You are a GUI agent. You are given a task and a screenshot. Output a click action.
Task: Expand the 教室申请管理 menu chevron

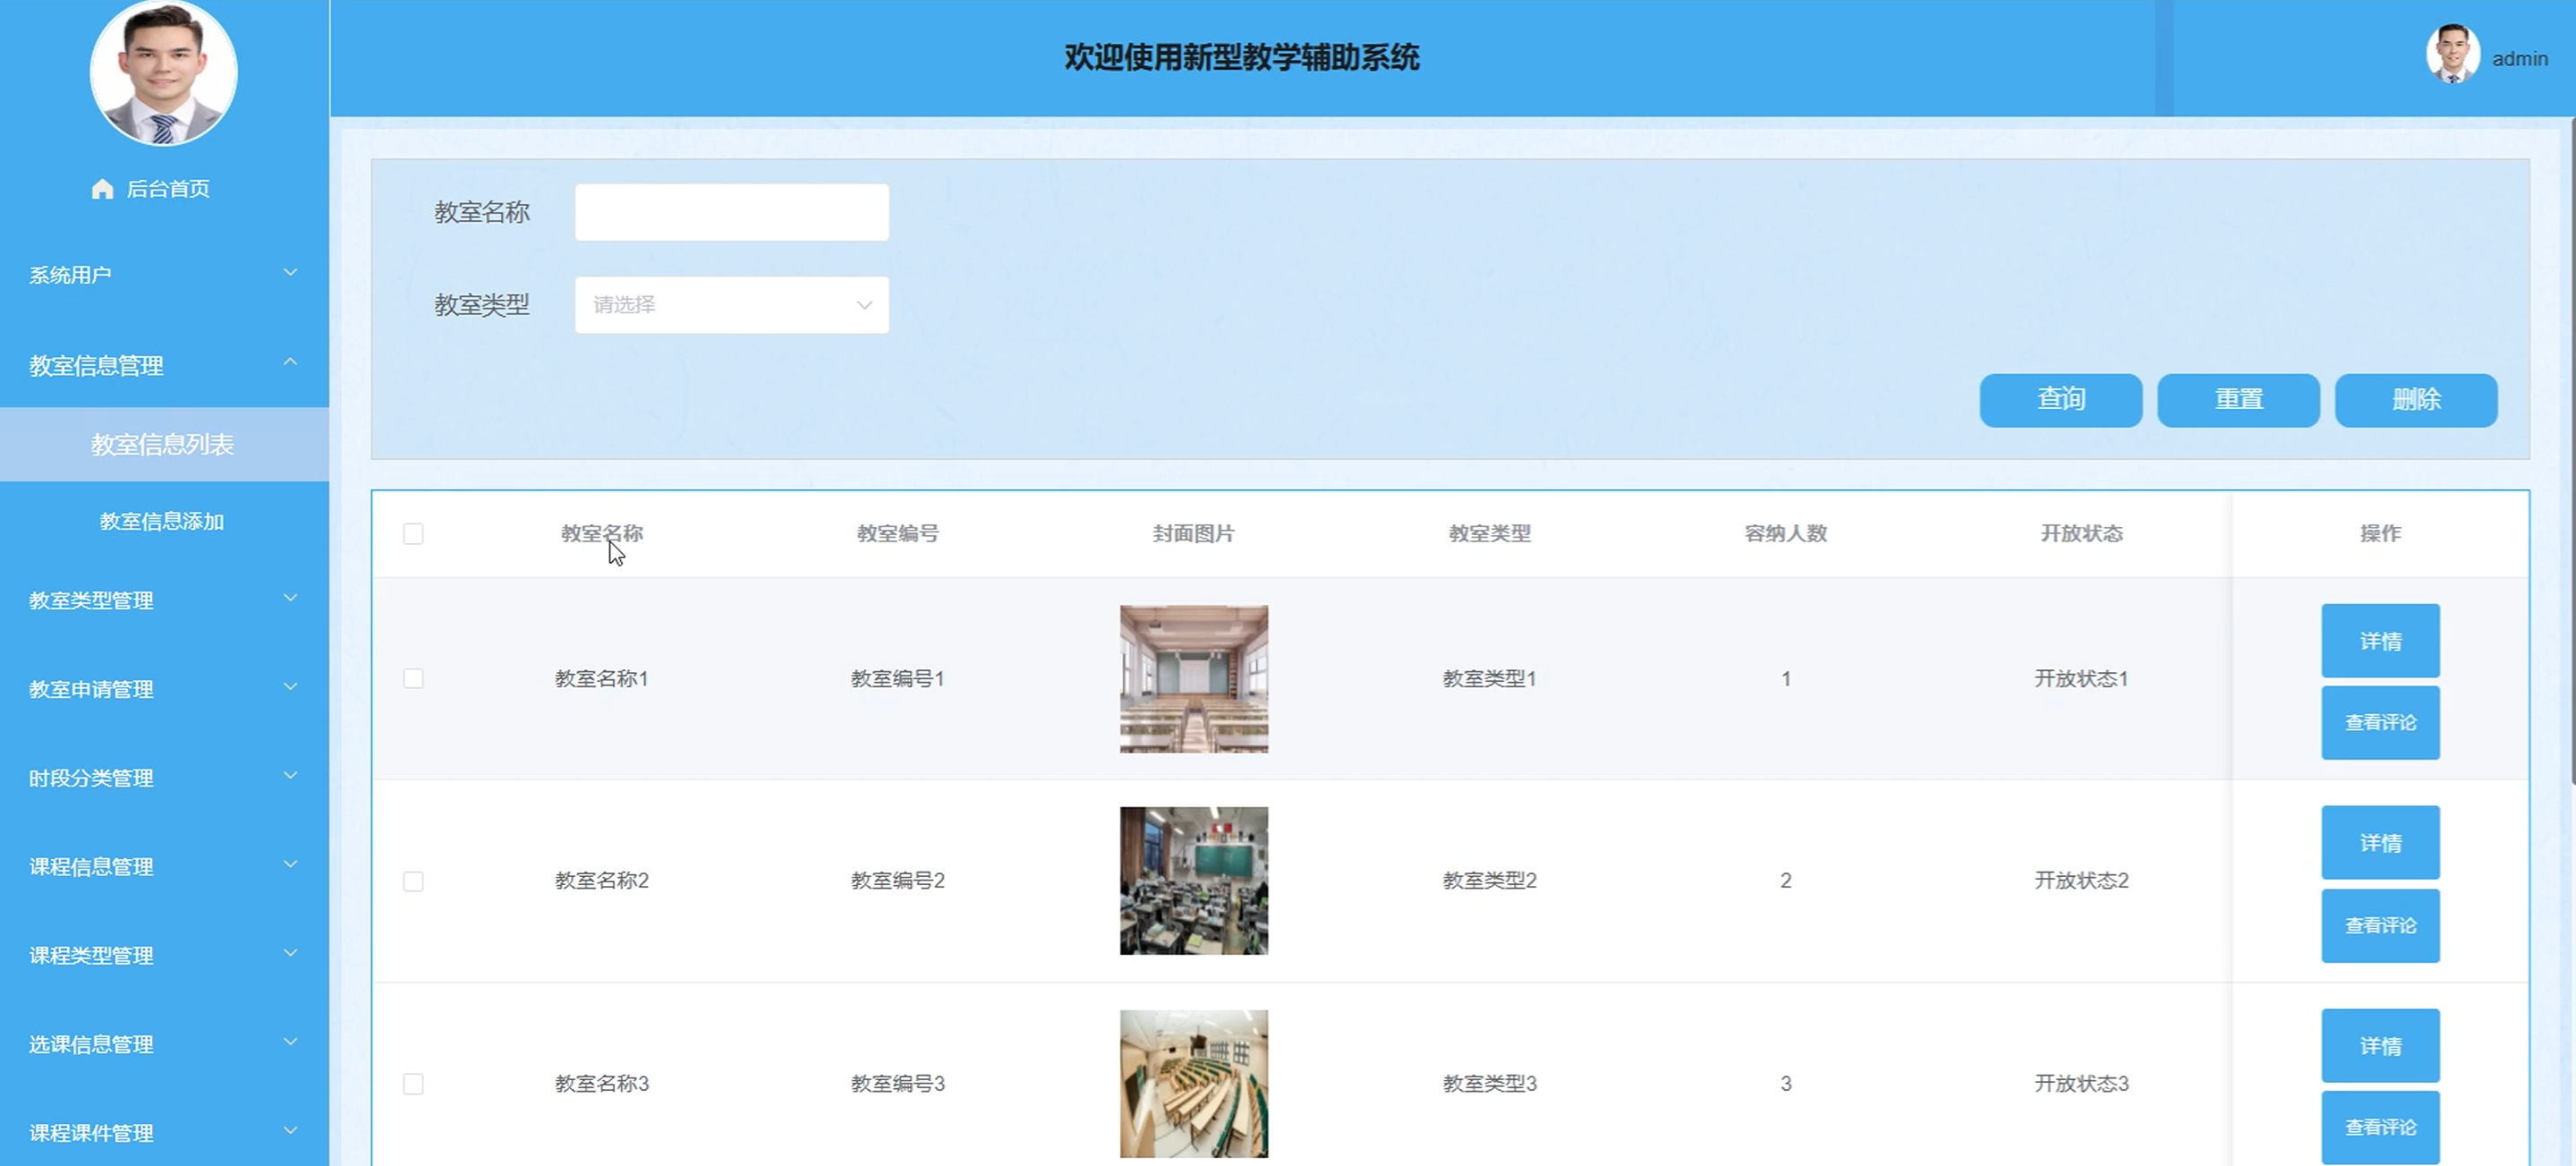[x=290, y=687]
